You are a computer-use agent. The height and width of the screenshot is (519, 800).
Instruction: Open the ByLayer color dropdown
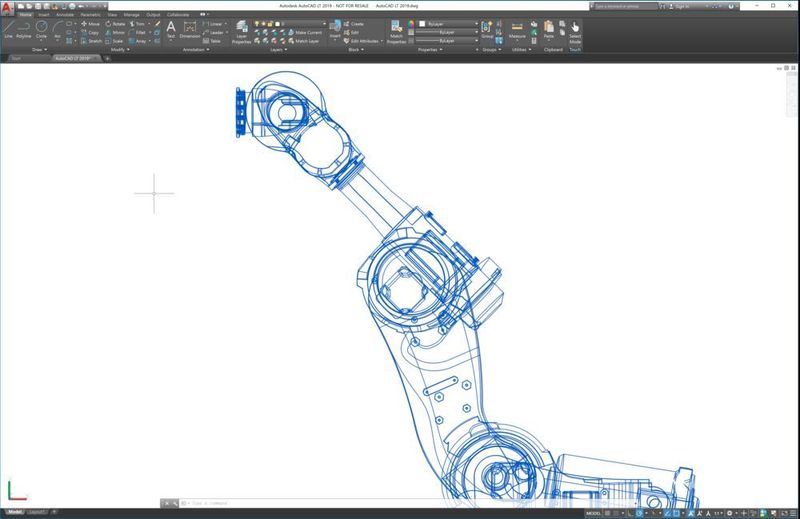448,24
